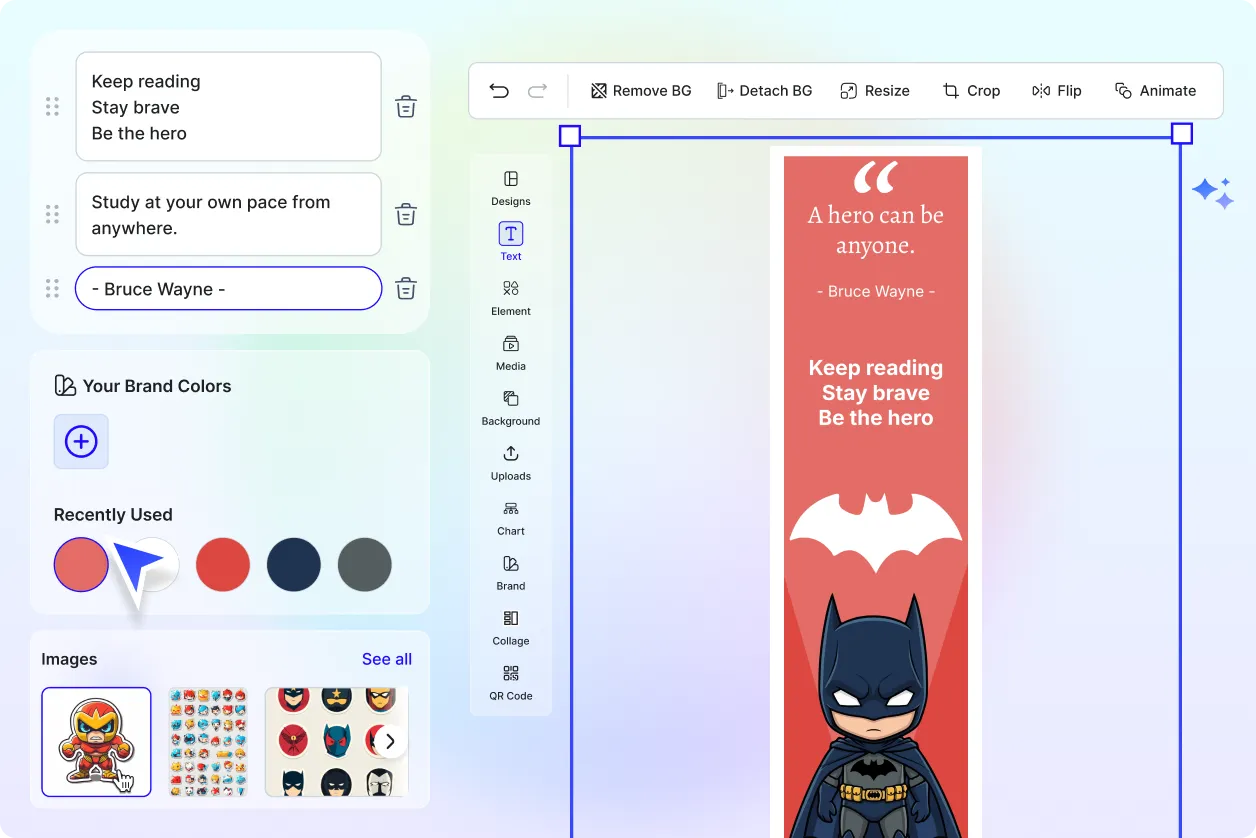The image size is (1256, 838).
Task: Delete the 'Keep reading' text block
Action: point(406,107)
